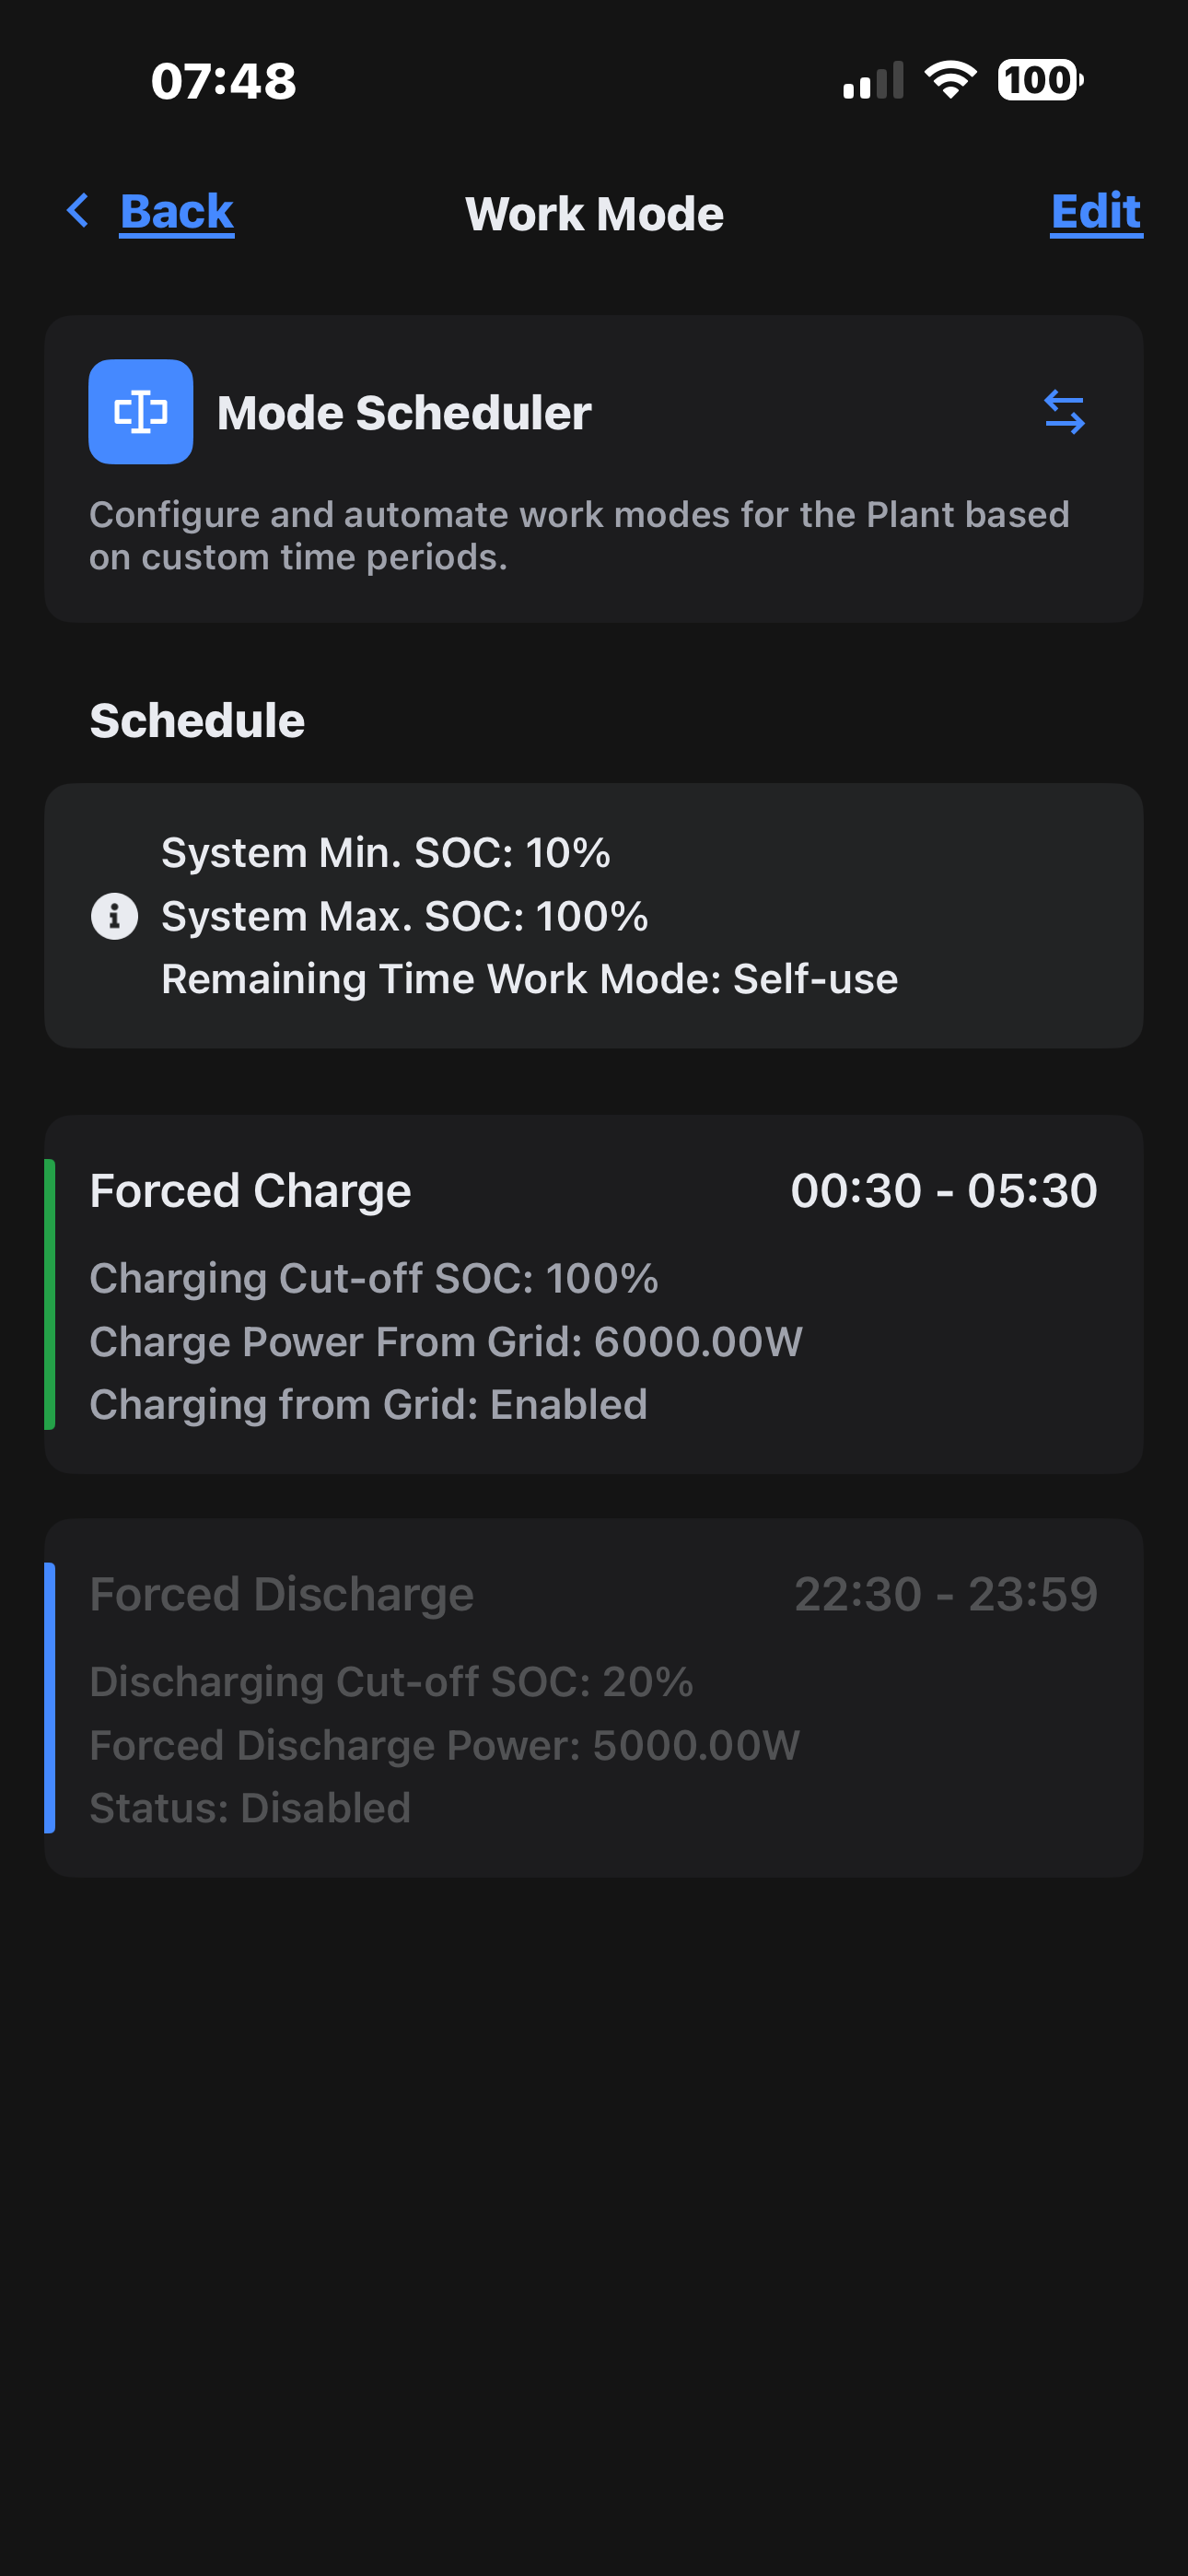Open the Forced Charge schedule entry
The image size is (1188, 2576).
594,1294
